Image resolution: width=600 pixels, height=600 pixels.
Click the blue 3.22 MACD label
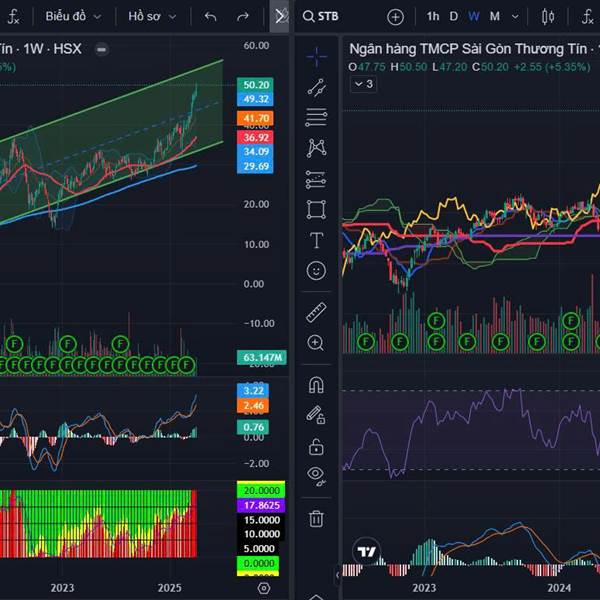click(253, 391)
